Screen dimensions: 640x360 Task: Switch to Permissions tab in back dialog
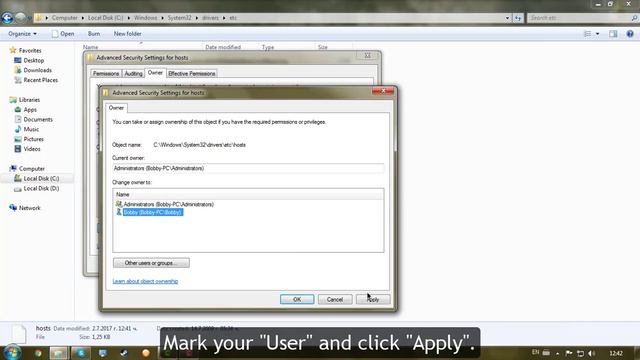tap(106, 73)
